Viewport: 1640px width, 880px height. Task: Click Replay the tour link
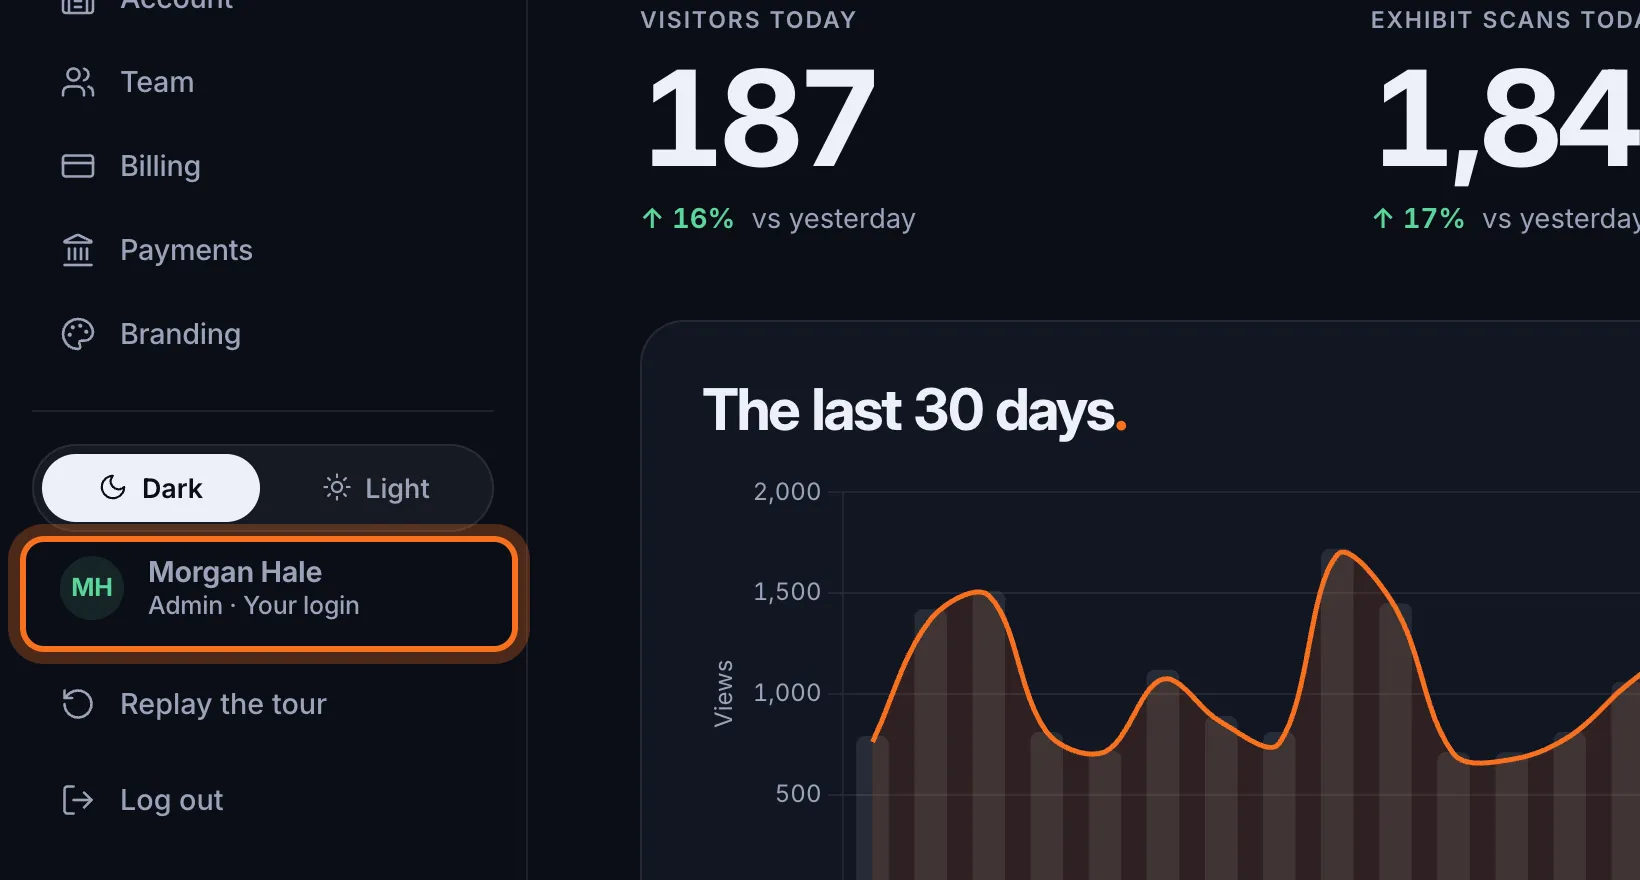click(x=223, y=704)
